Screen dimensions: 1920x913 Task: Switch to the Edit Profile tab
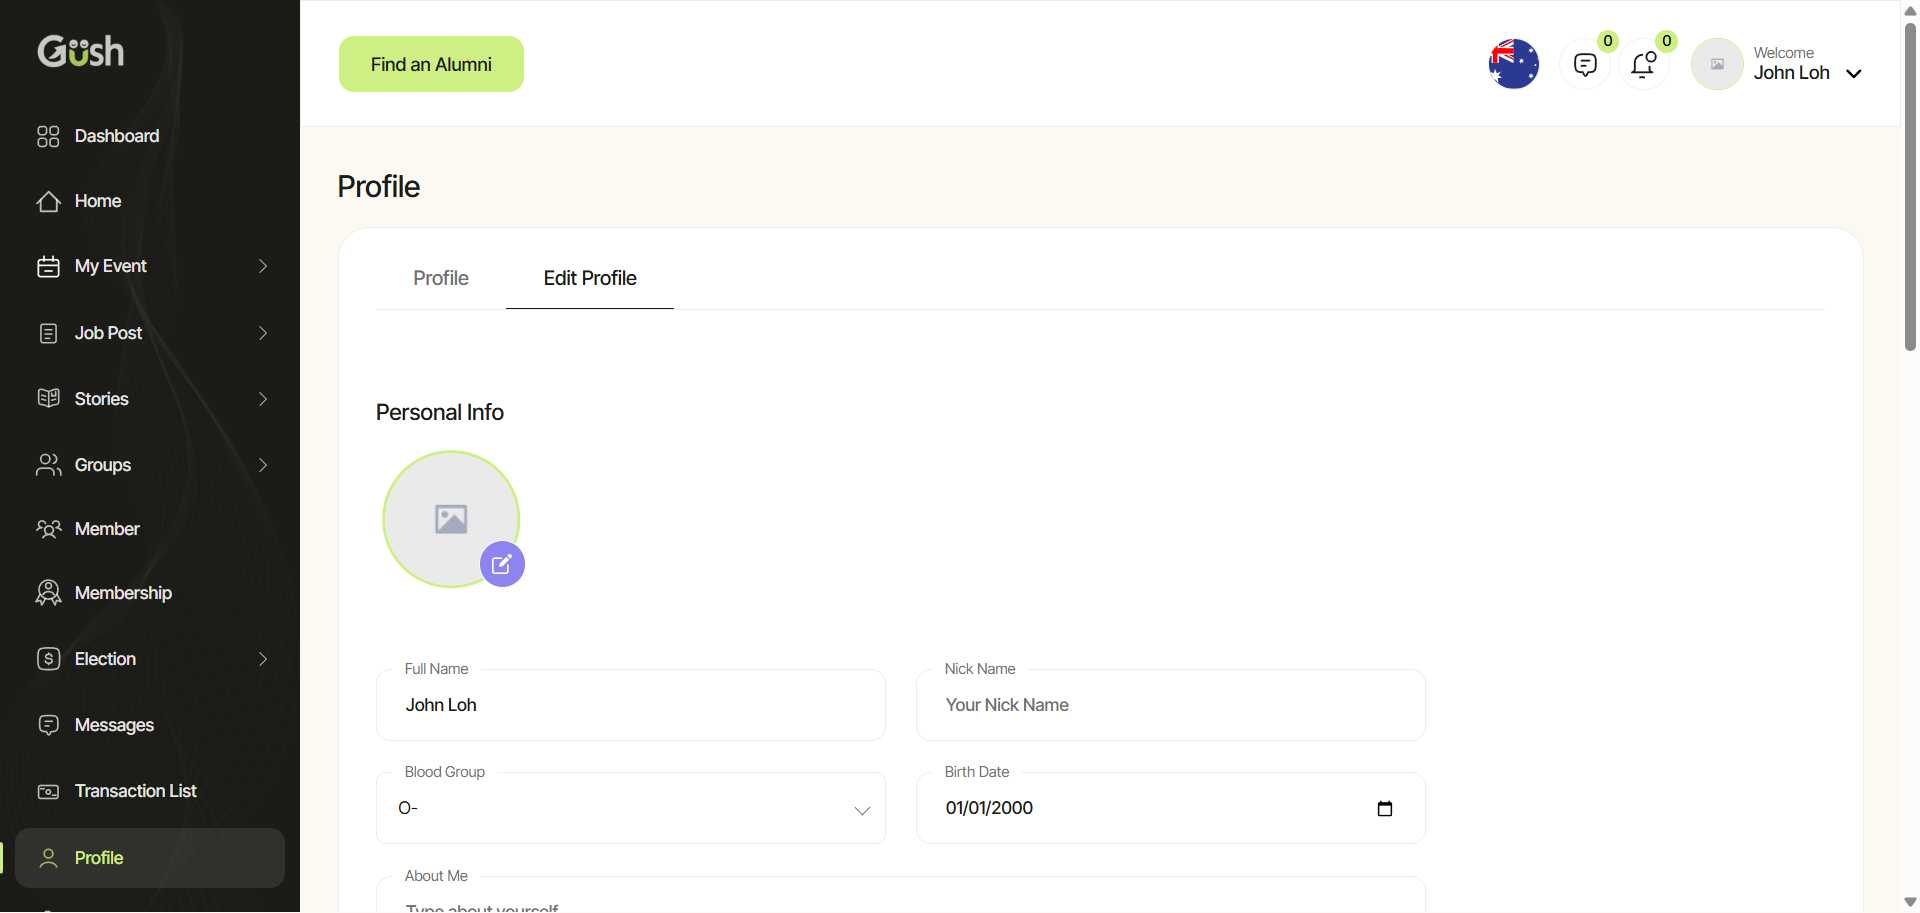point(590,278)
